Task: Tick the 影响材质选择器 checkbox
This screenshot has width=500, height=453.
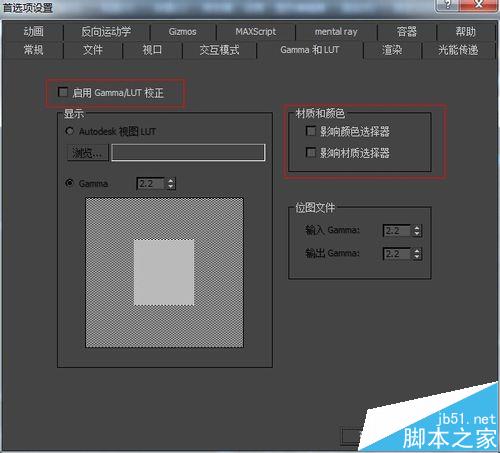Action: click(x=311, y=153)
